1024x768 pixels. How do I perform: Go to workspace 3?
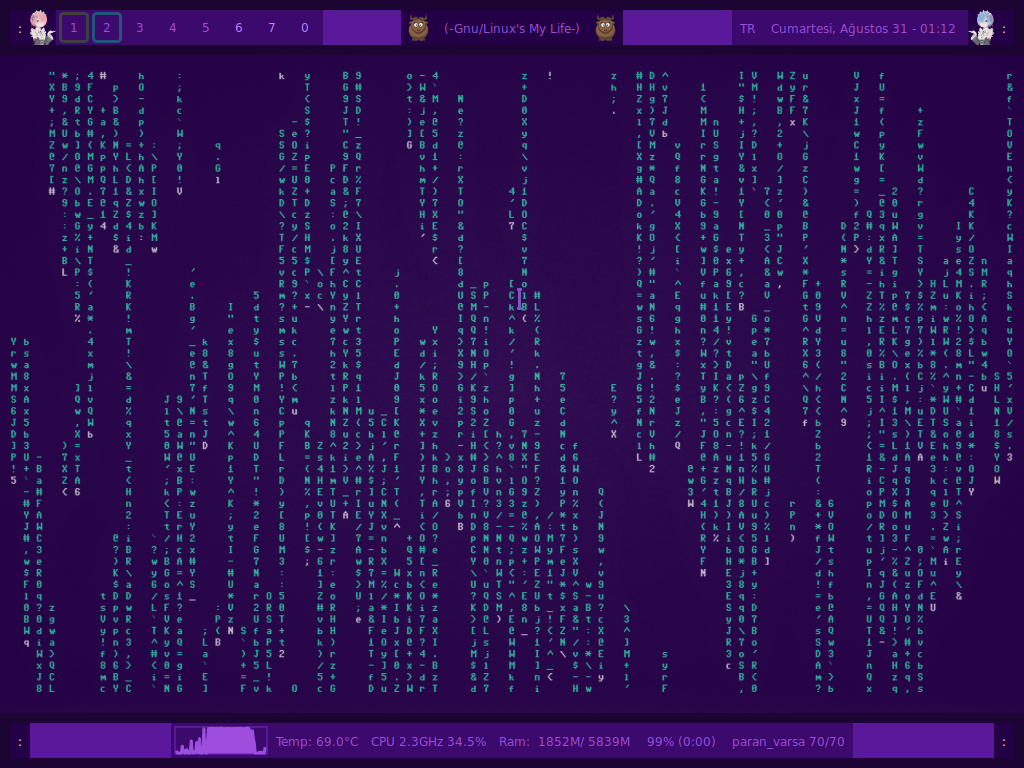pos(140,28)
